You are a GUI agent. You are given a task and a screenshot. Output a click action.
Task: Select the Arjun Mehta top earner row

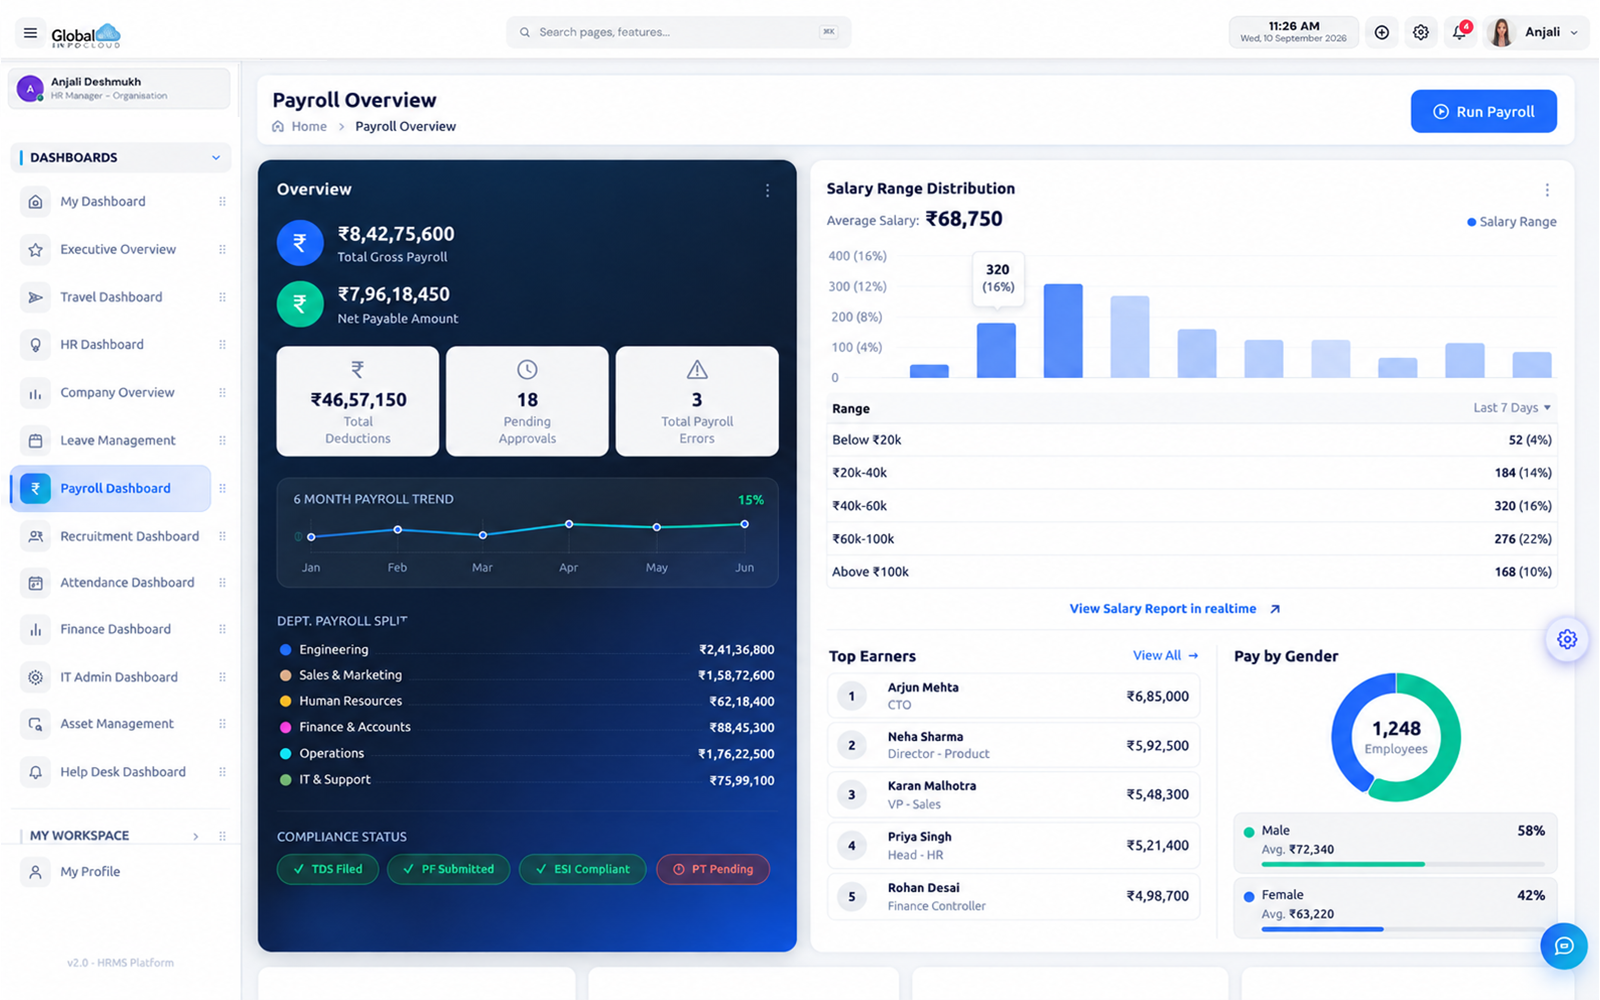1013,696
